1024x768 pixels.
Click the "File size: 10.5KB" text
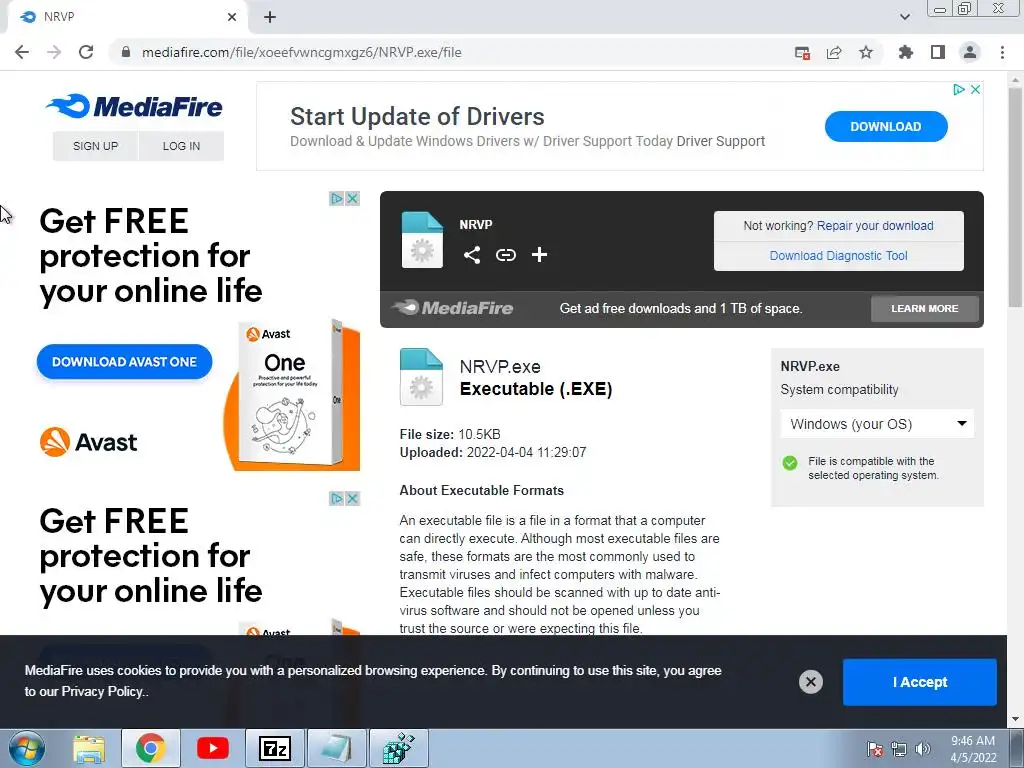450,434
